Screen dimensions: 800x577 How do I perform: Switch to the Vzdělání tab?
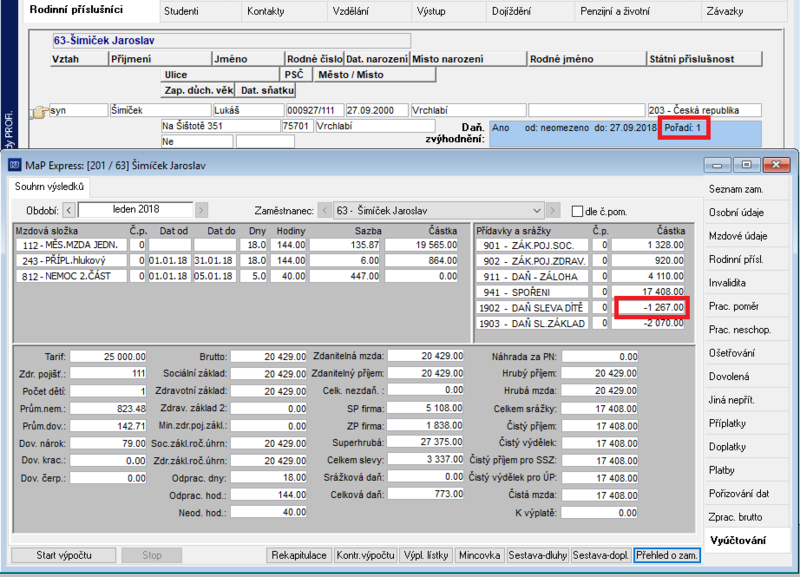351,11
